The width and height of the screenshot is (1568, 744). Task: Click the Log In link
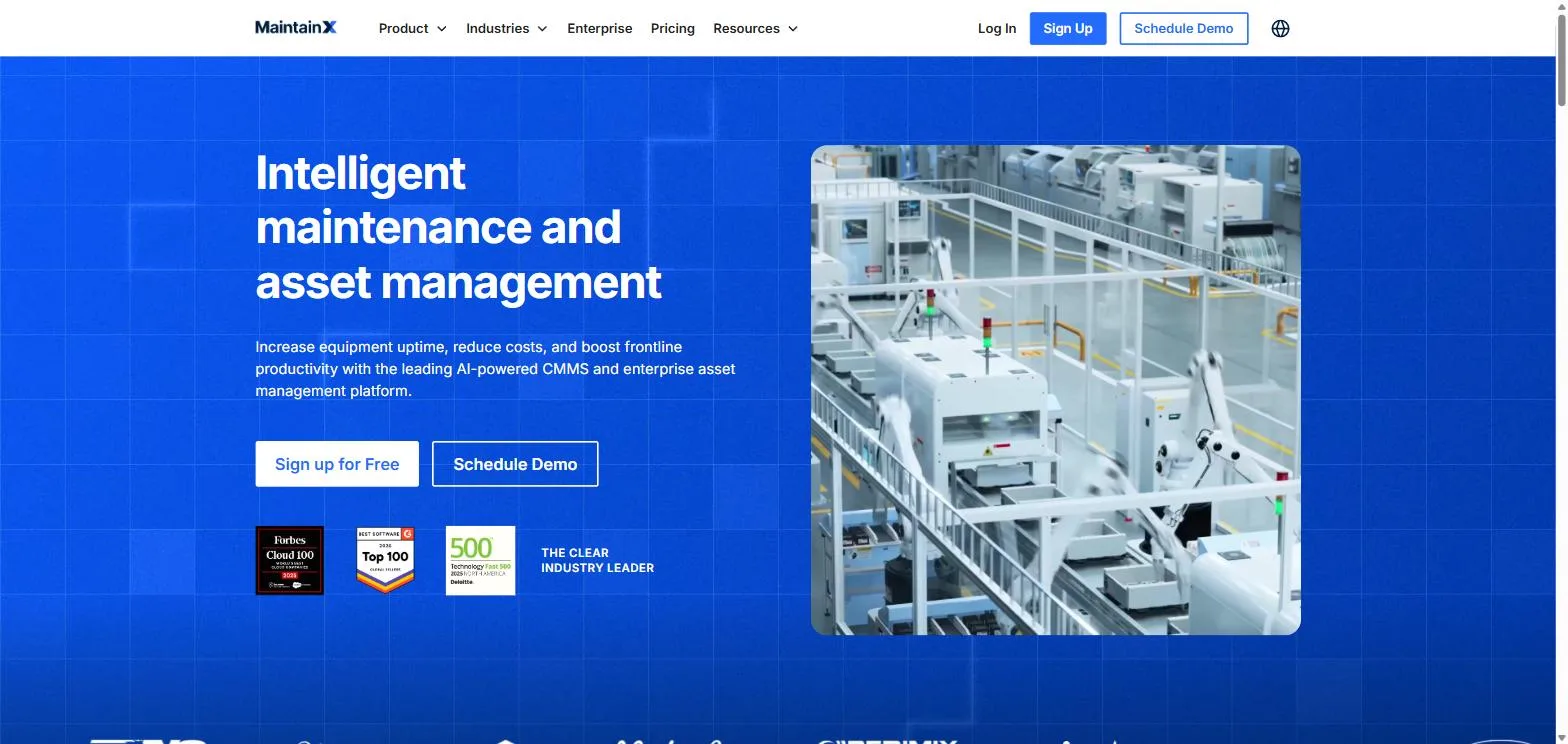pos(997,28)
